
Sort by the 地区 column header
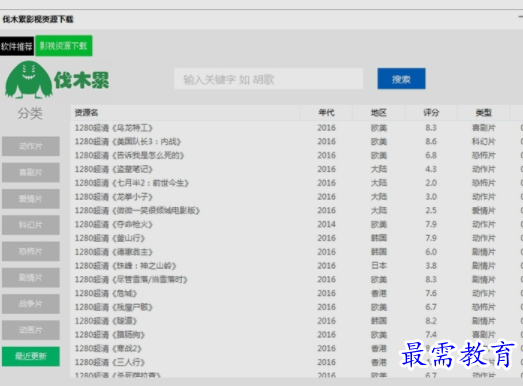pos(379,112)
